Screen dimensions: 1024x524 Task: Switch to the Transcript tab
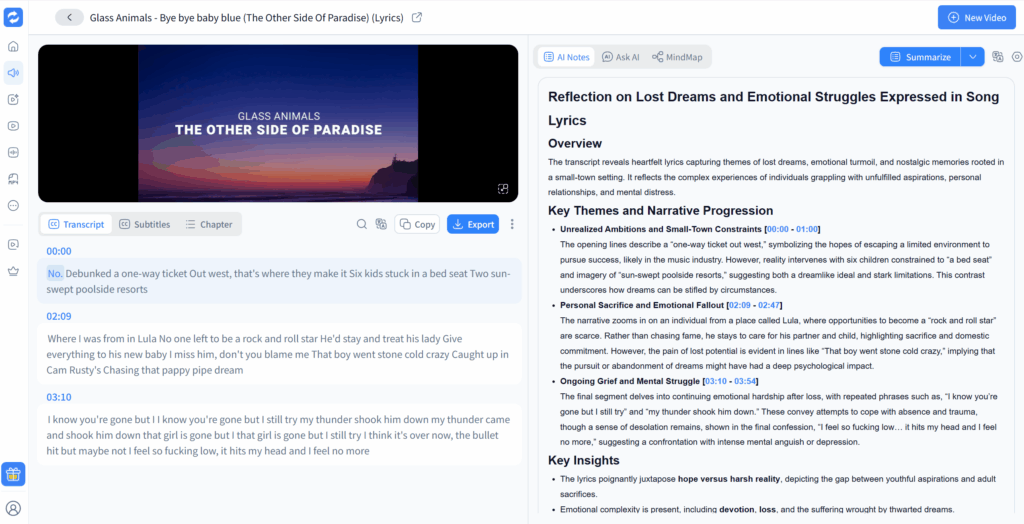click(76, 224)
